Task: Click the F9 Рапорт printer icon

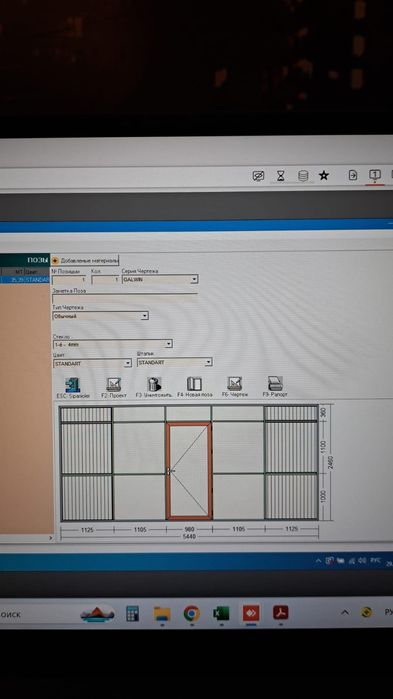Action: coord(275,383)
